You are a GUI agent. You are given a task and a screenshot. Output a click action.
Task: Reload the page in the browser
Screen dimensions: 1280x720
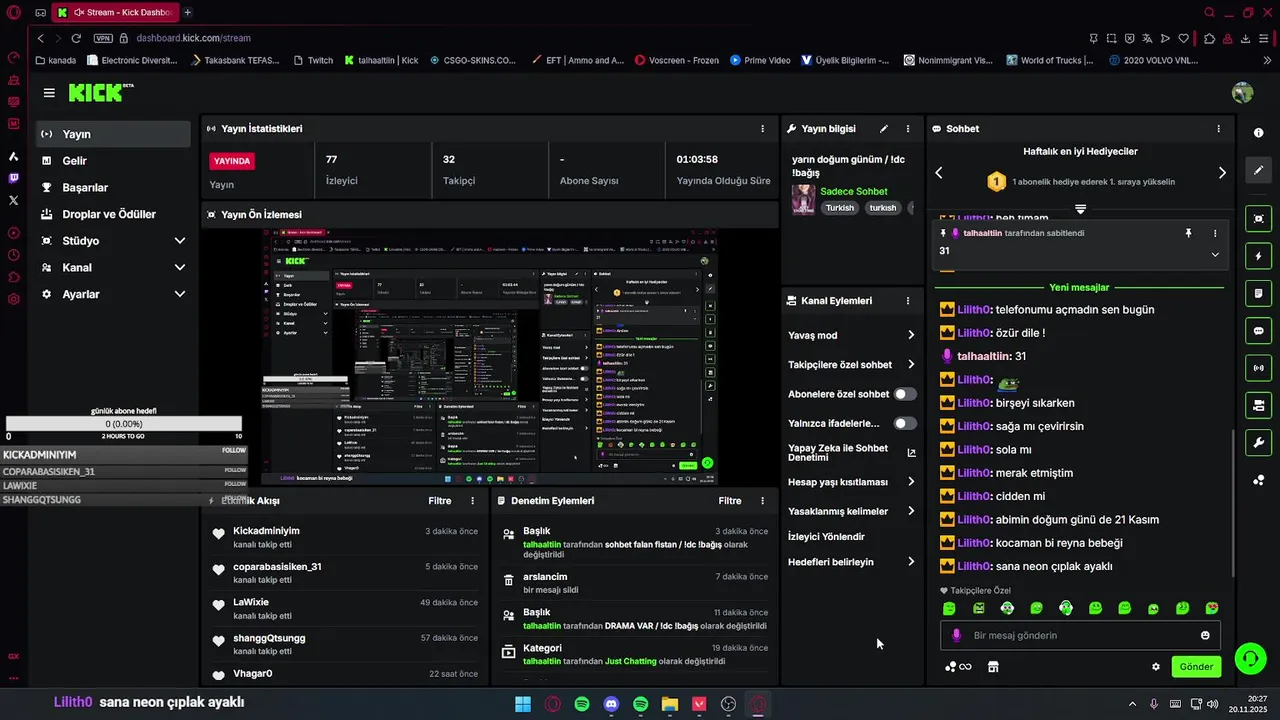click(76, 38)
